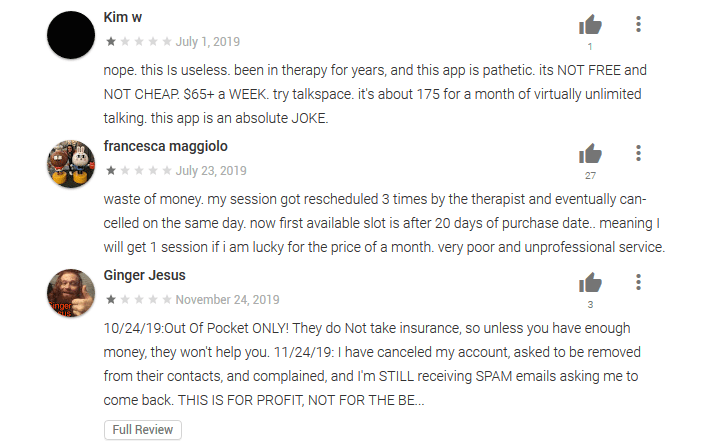Click the 27 helpful count on francesca's review
Image resolution: width=710 pixels, height=446 pixels.
(590, 175)
